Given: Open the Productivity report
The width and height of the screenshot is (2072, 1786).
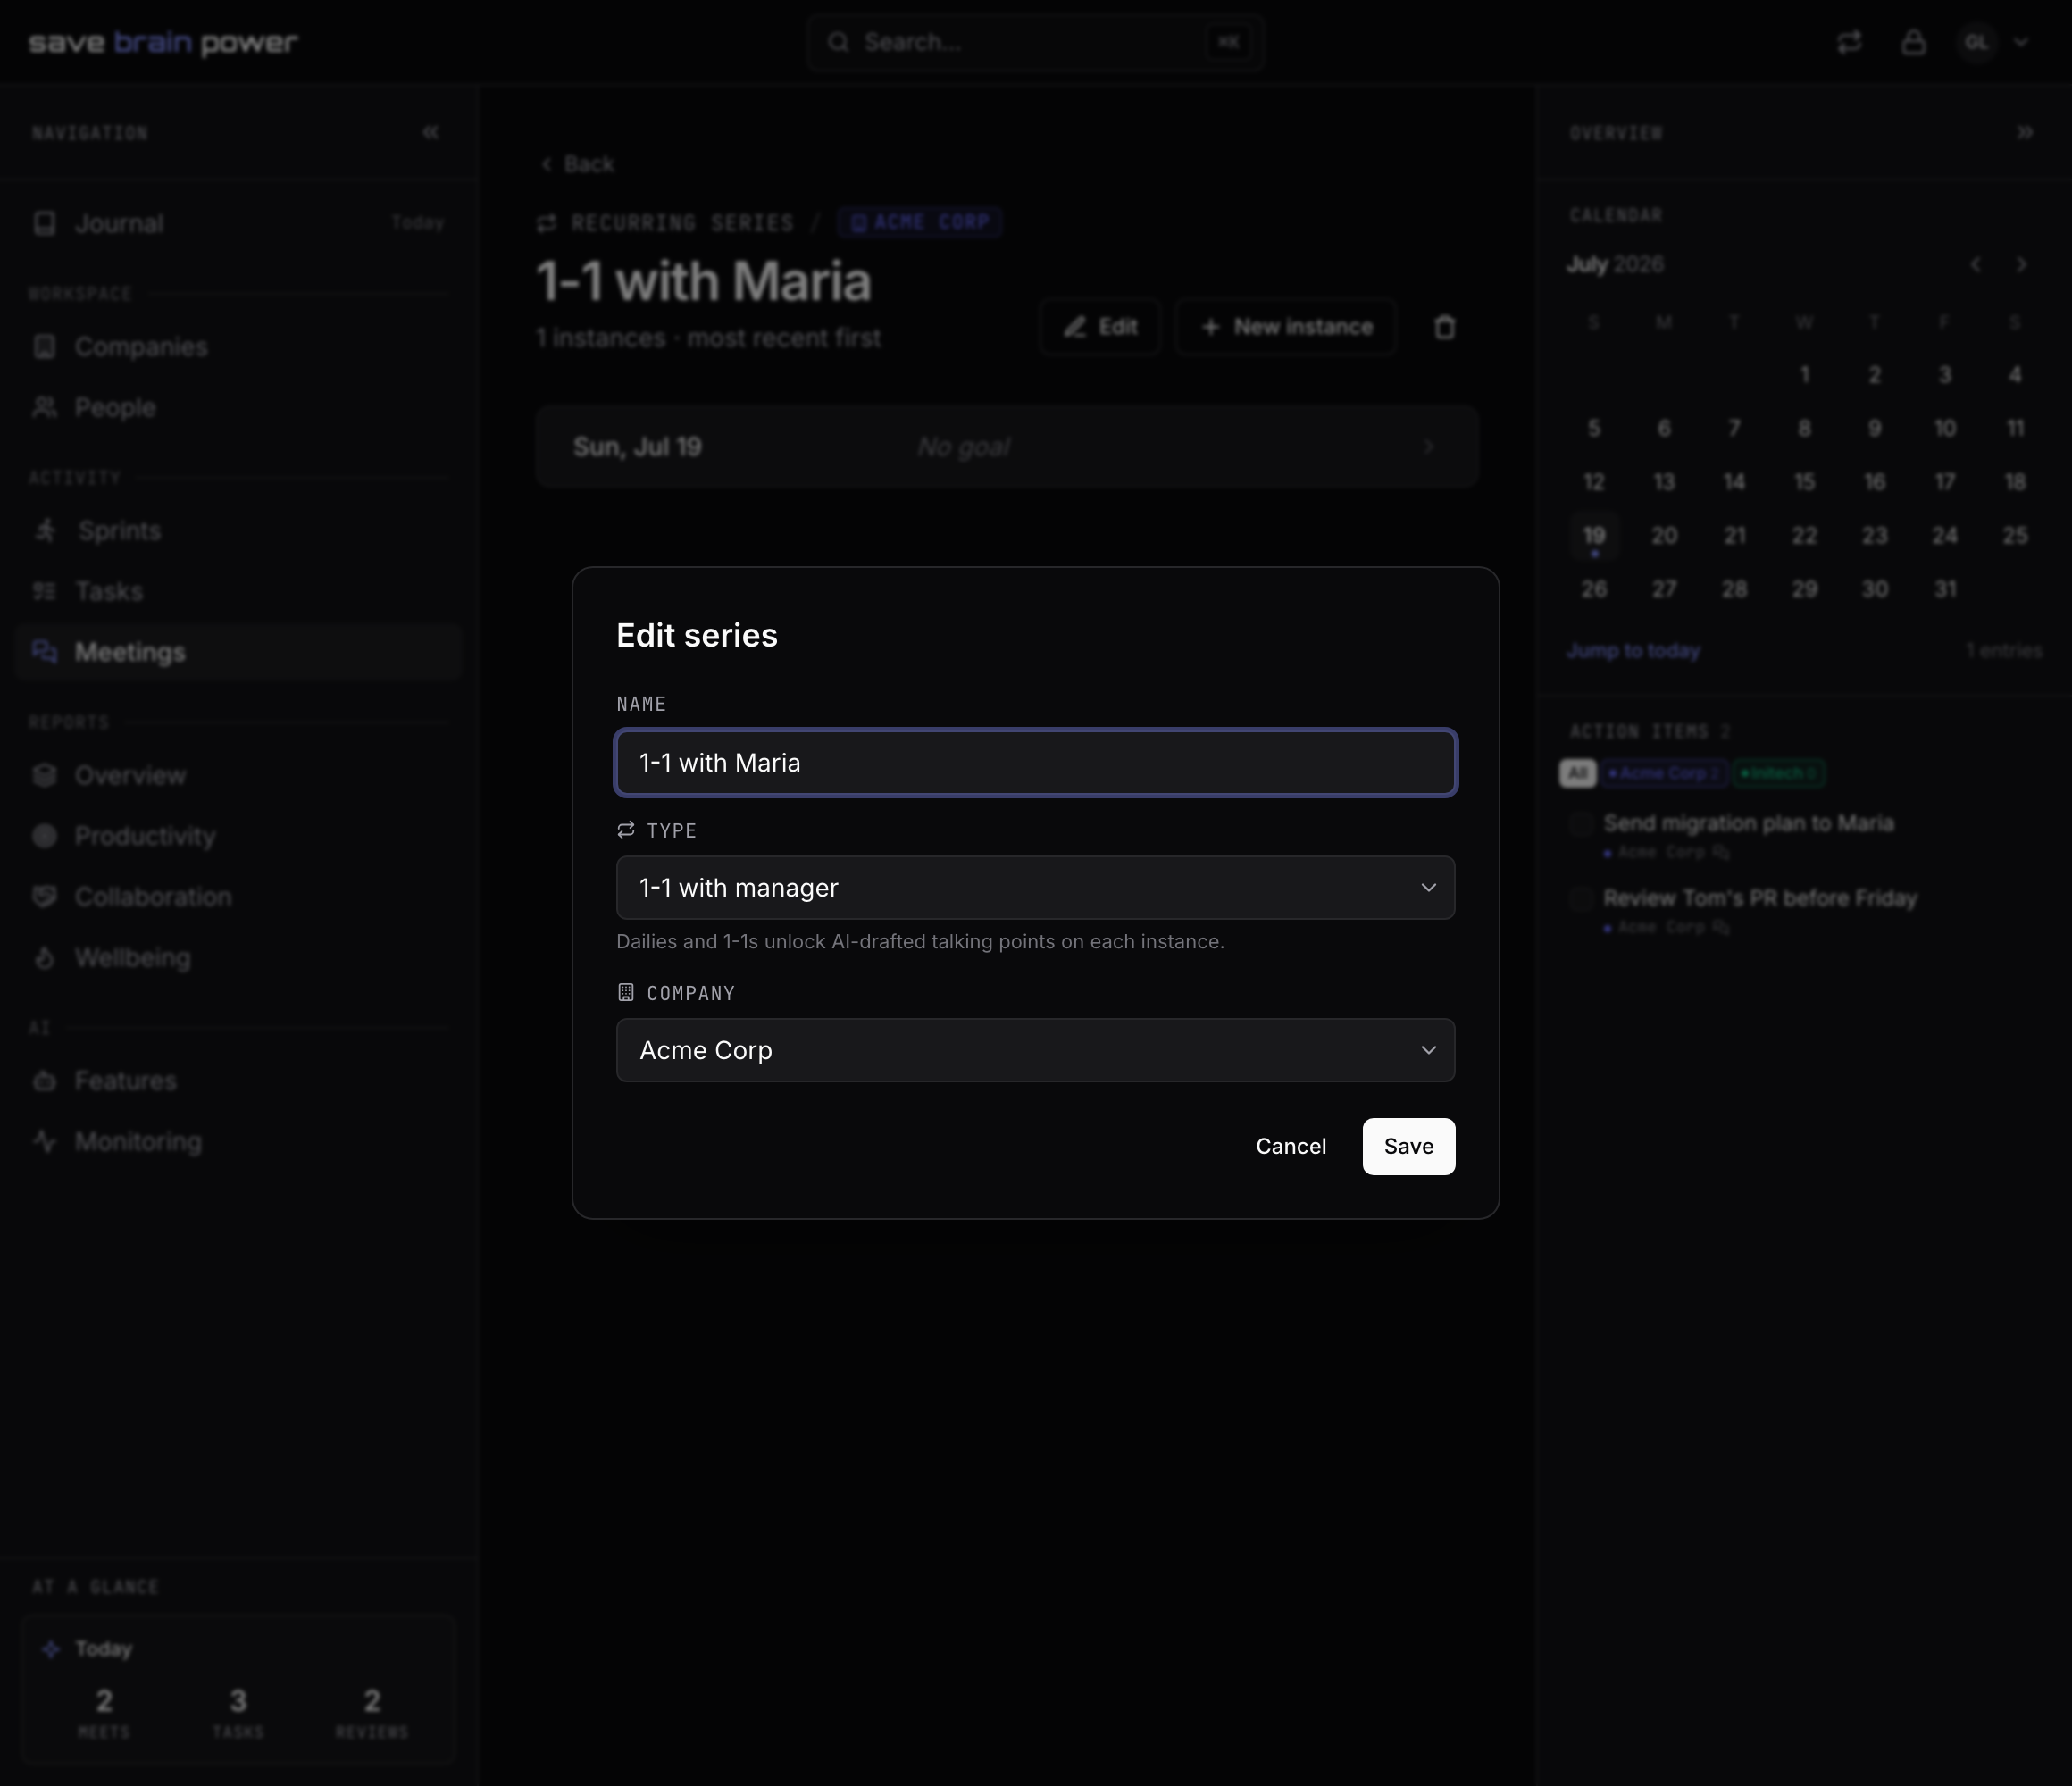Looking at the screenshot, I should click(238, 836).
